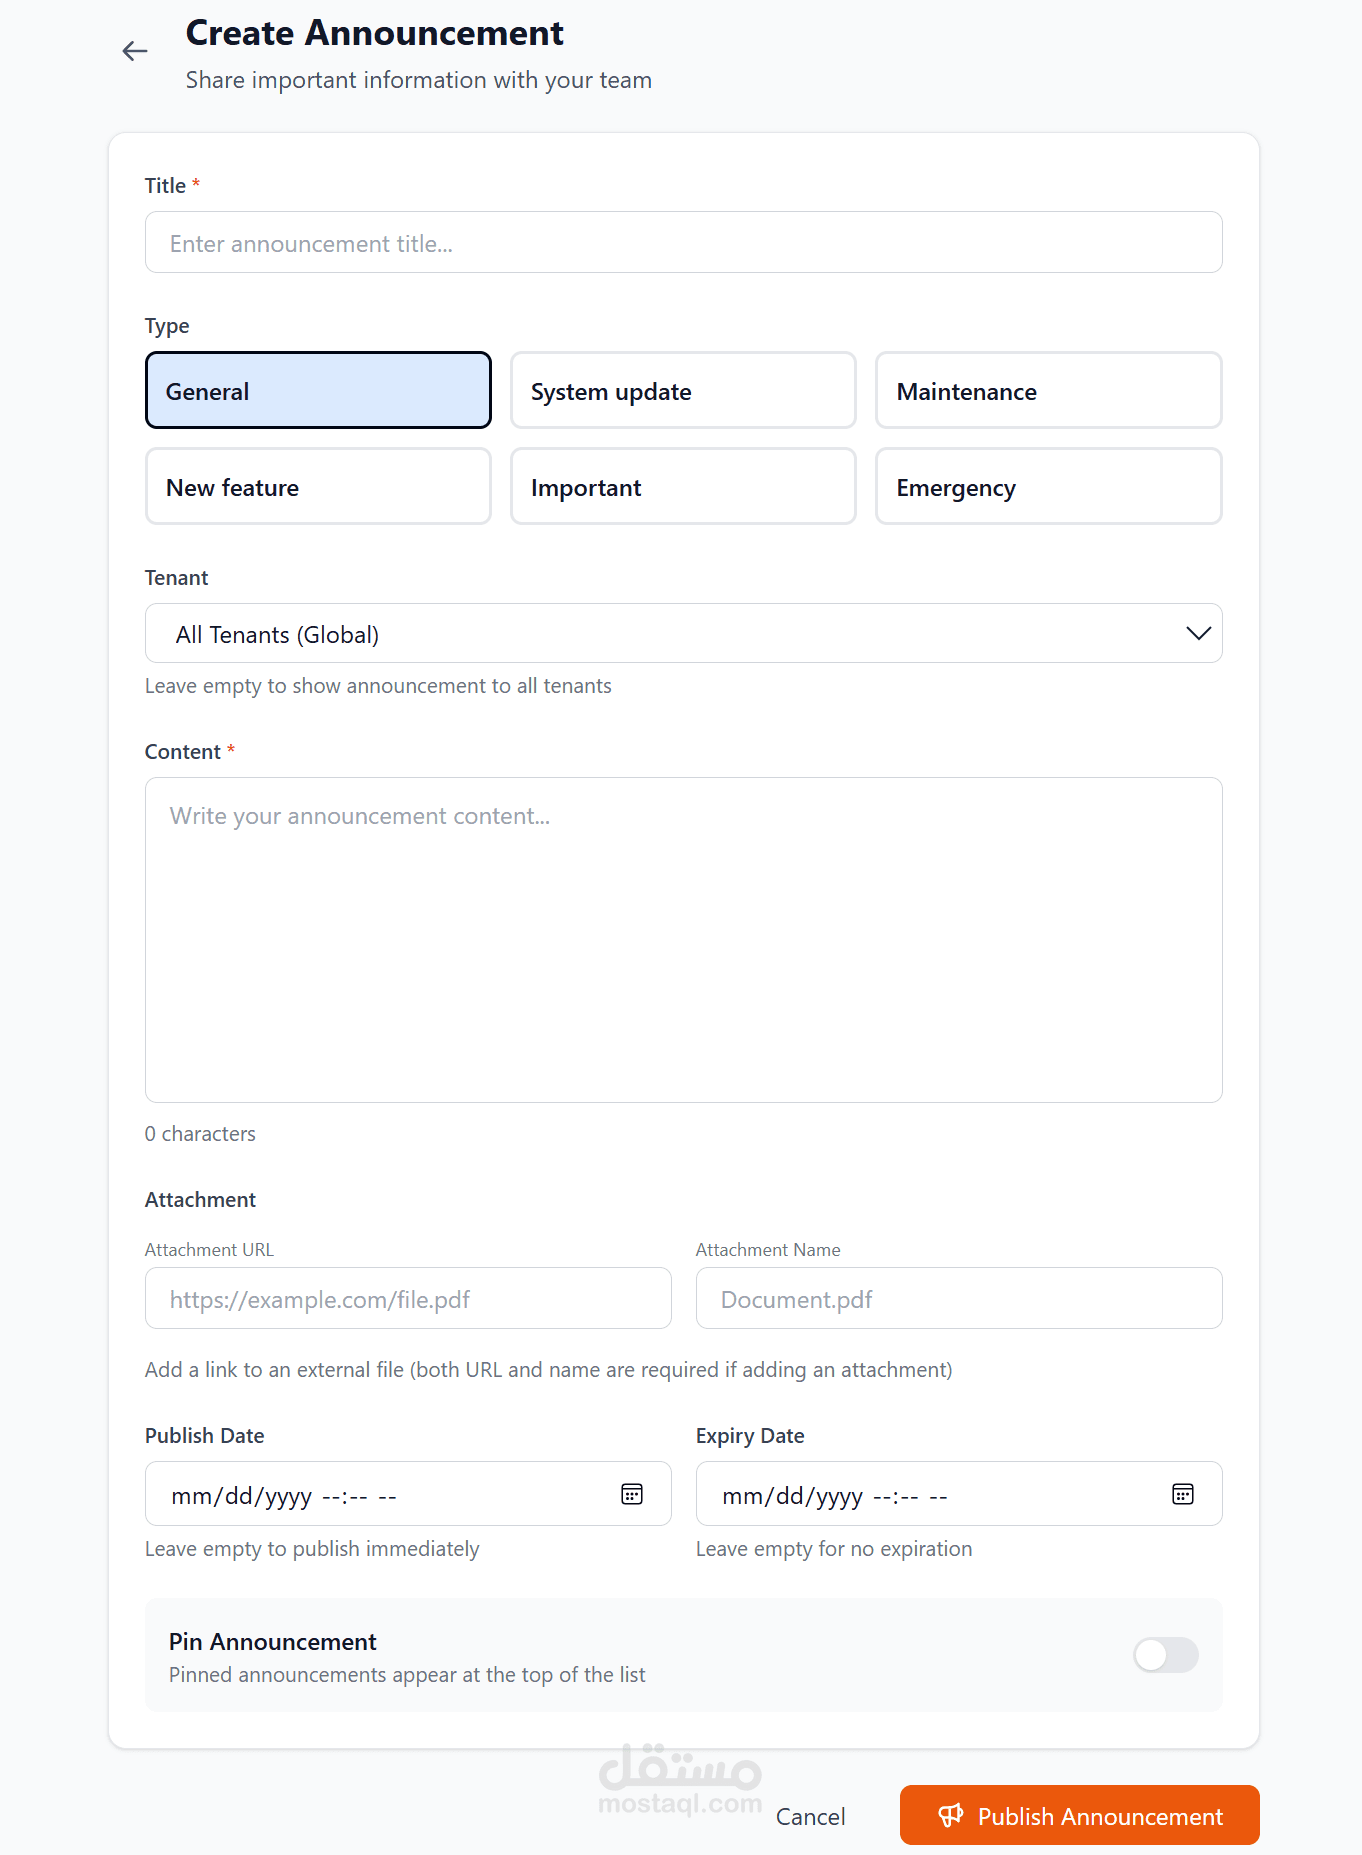
Task: Click the Attachment URL input
Action: pyautogui.click(x=408, y=1298)
